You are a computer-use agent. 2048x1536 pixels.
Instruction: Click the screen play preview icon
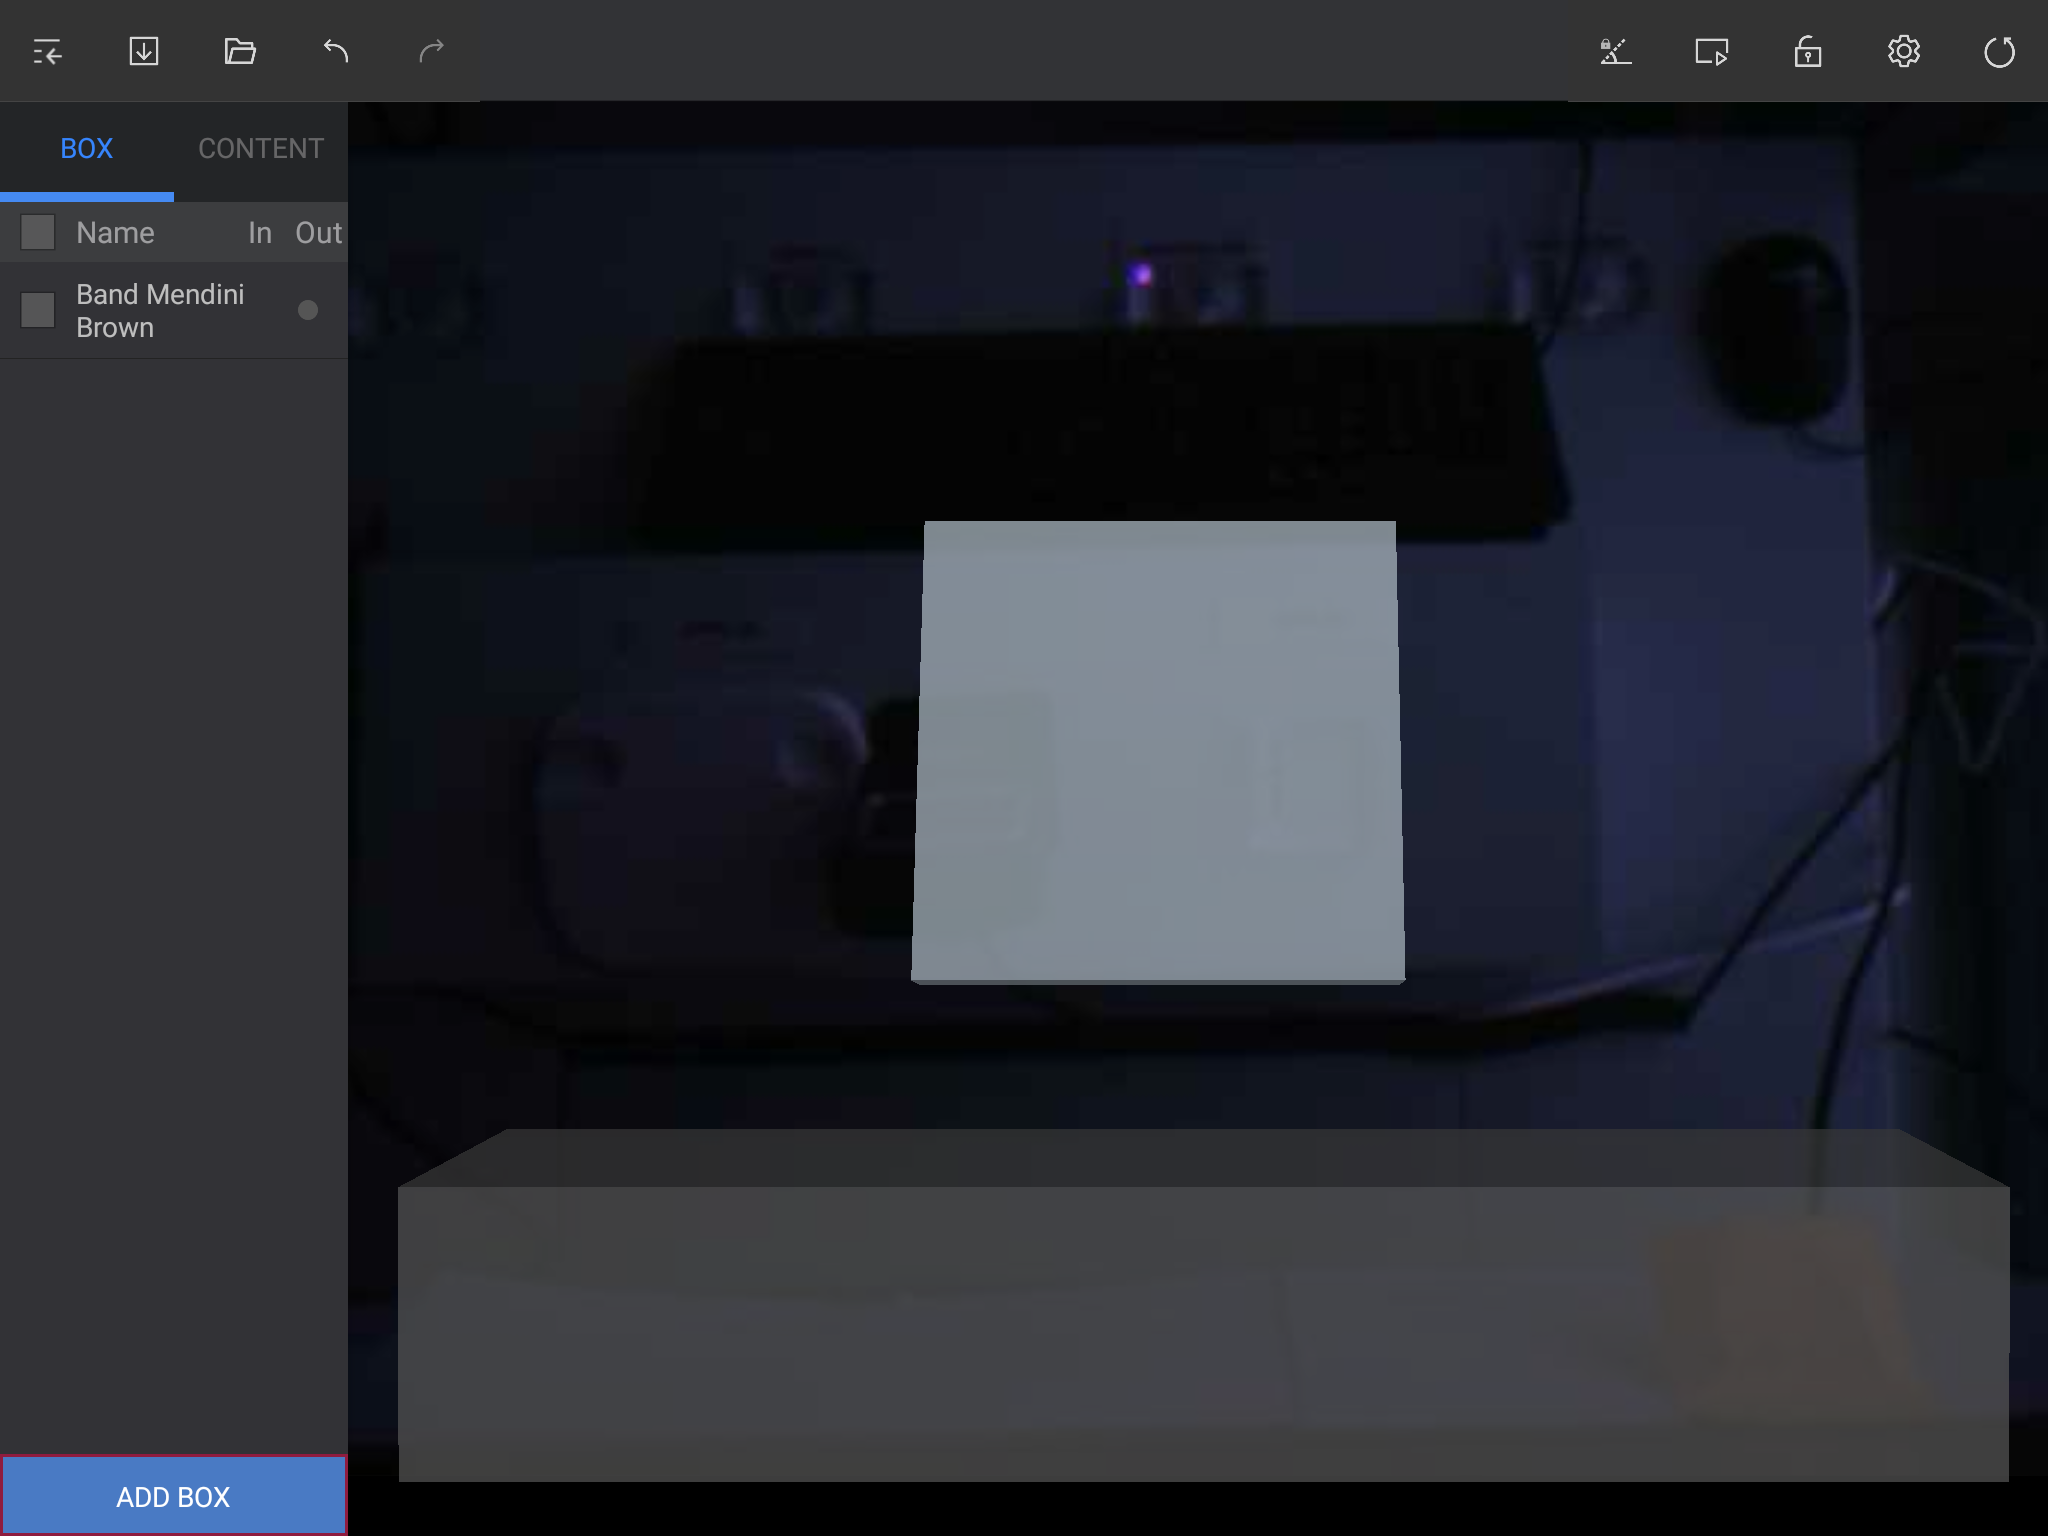tap(1711, 51)
